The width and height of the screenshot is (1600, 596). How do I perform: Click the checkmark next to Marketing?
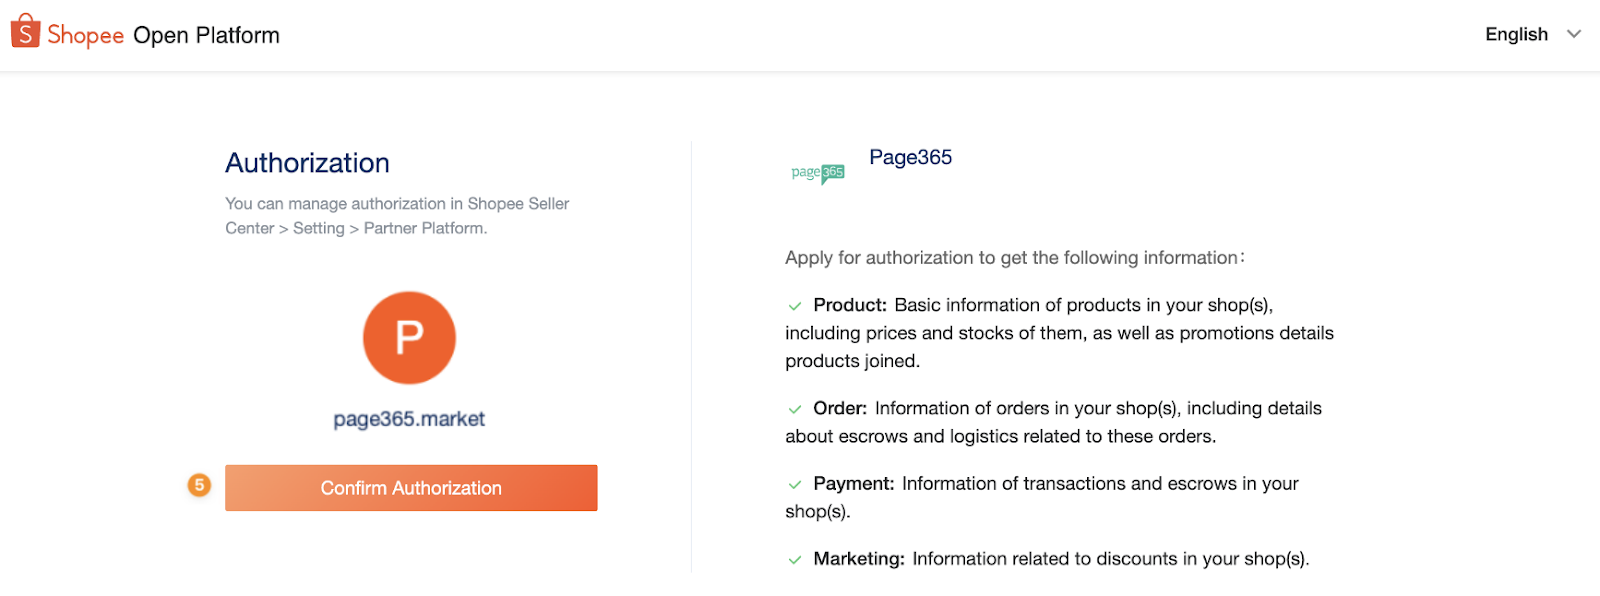pyautogui.click(x=795, y=560)
